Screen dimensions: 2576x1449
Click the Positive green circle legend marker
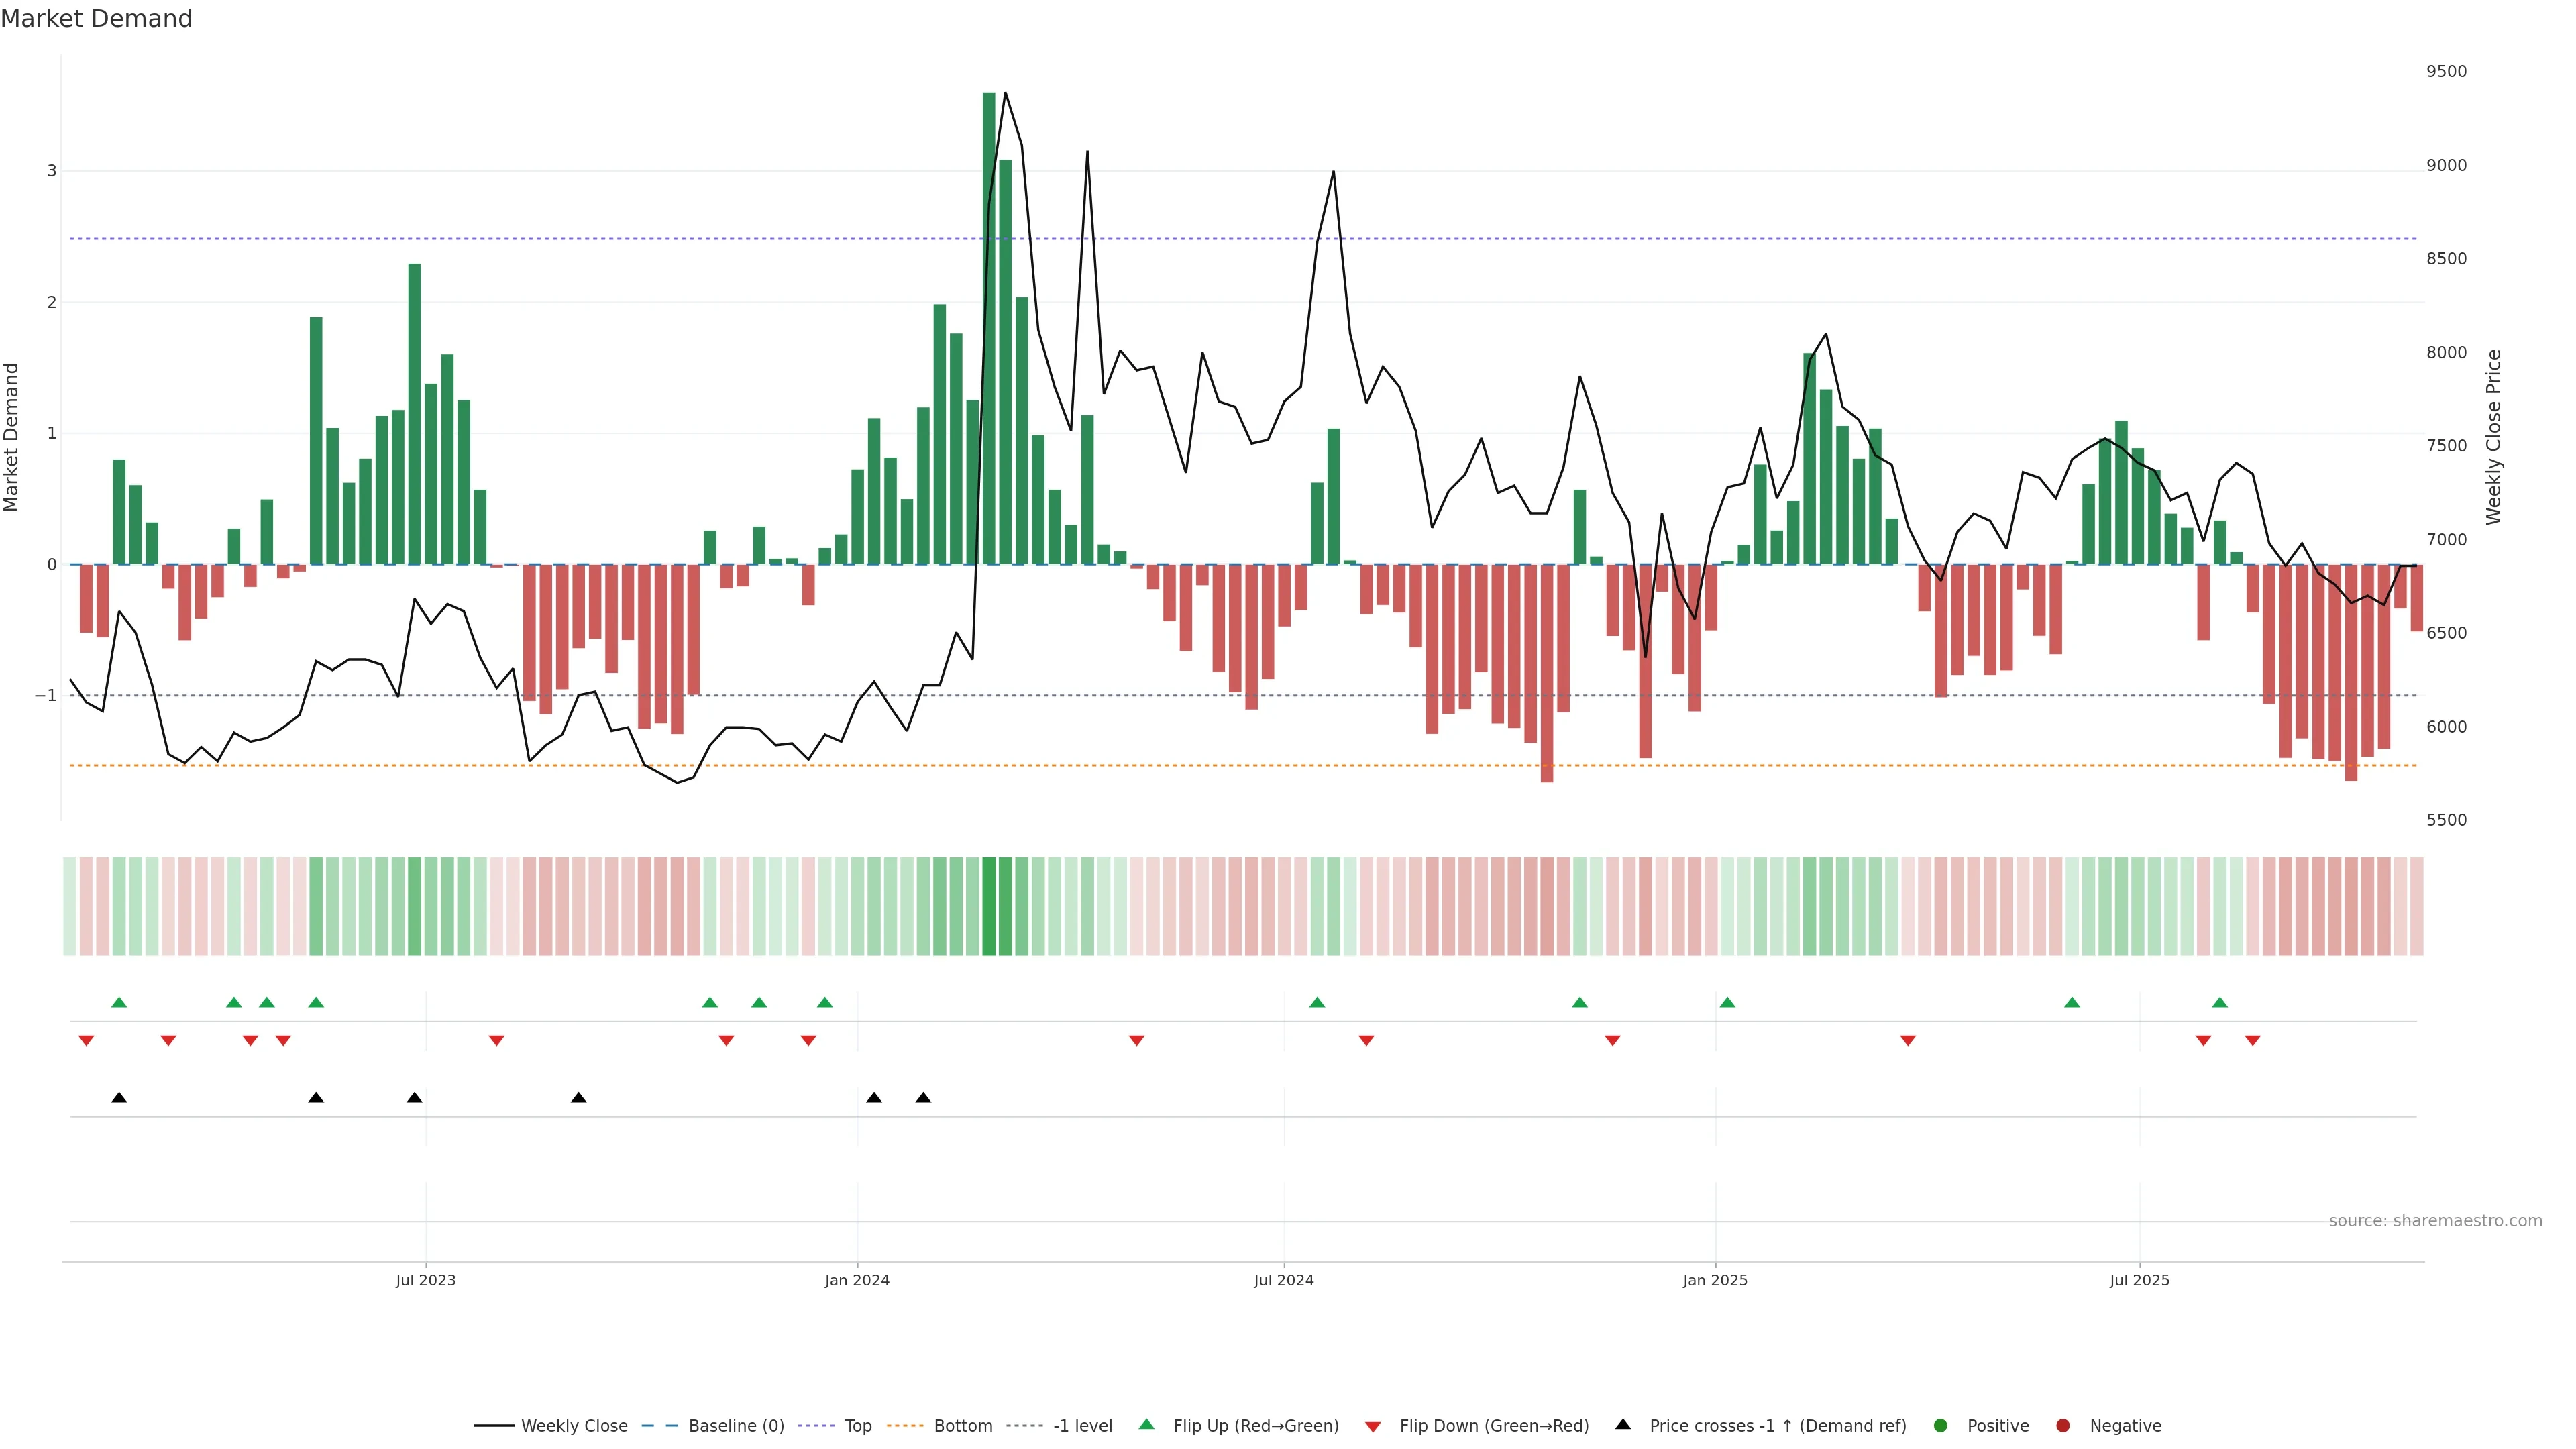click(x=1941, y=1426)
